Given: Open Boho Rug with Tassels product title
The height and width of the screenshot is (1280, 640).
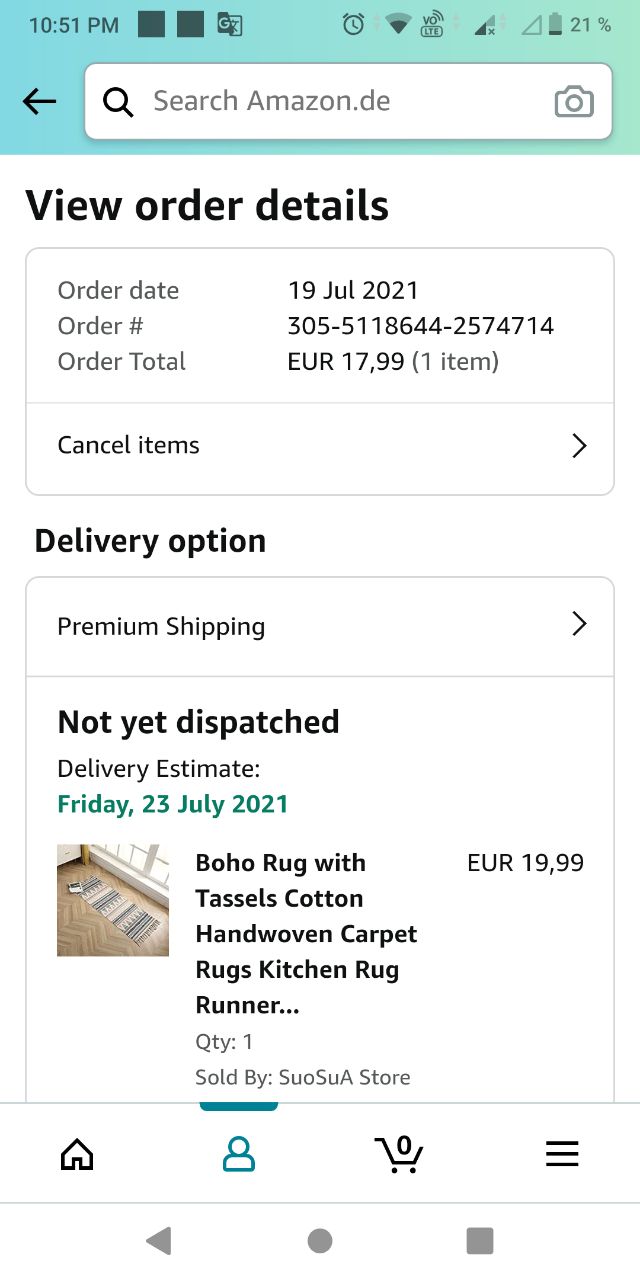Looking at the screenshot, I should (x=306, y=933).
